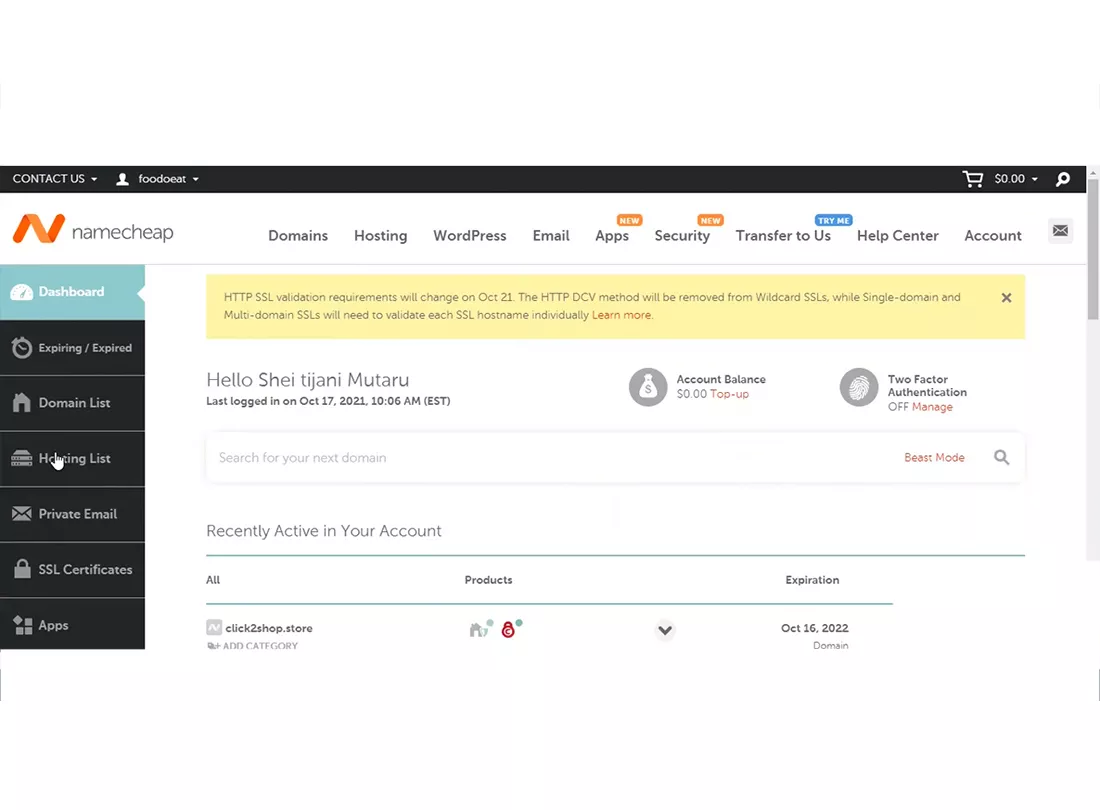Click the Domain List house icon
The height and width of the screenshot is (810, 1100).
pos(22,403)
